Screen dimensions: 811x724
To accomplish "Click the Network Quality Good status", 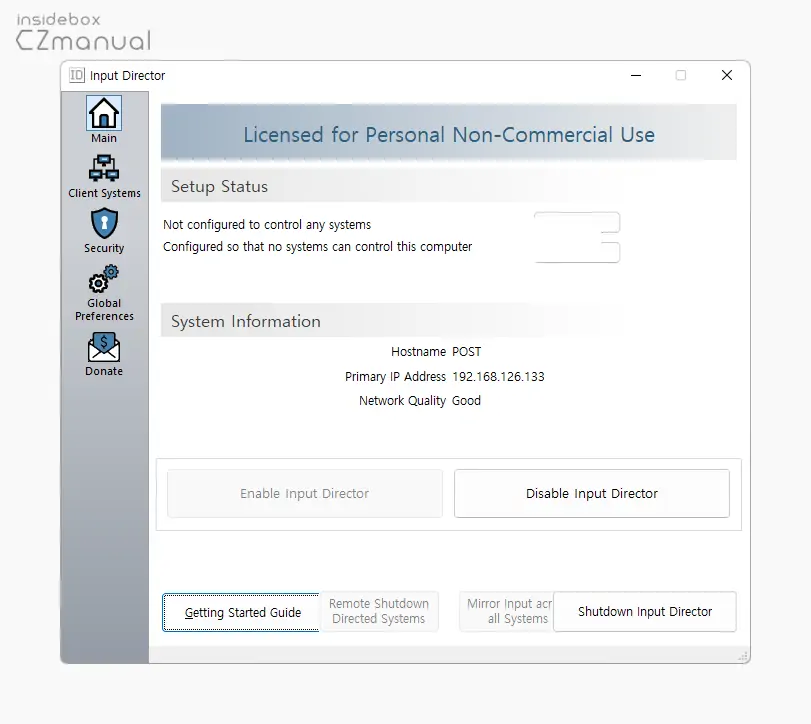I will (466, 401).
